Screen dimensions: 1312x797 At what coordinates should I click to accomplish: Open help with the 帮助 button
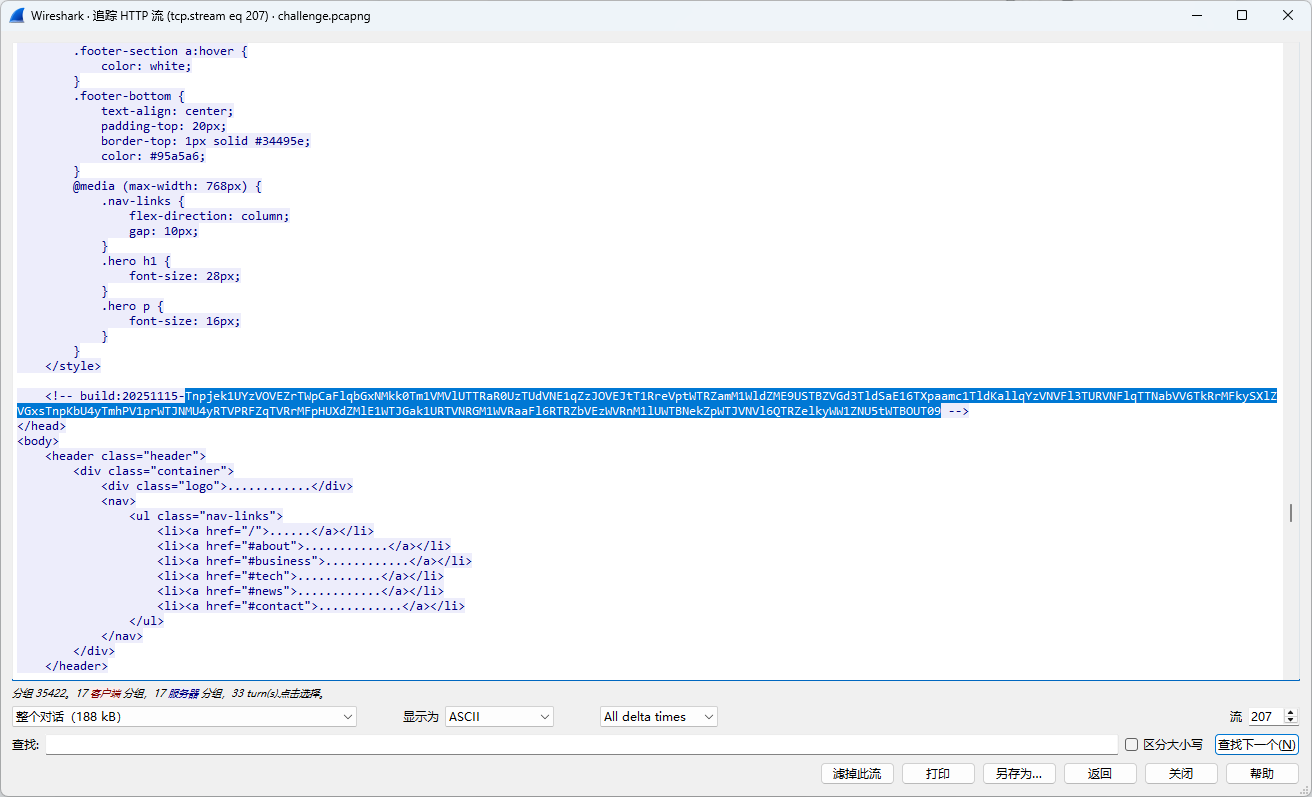[1261, 774]
